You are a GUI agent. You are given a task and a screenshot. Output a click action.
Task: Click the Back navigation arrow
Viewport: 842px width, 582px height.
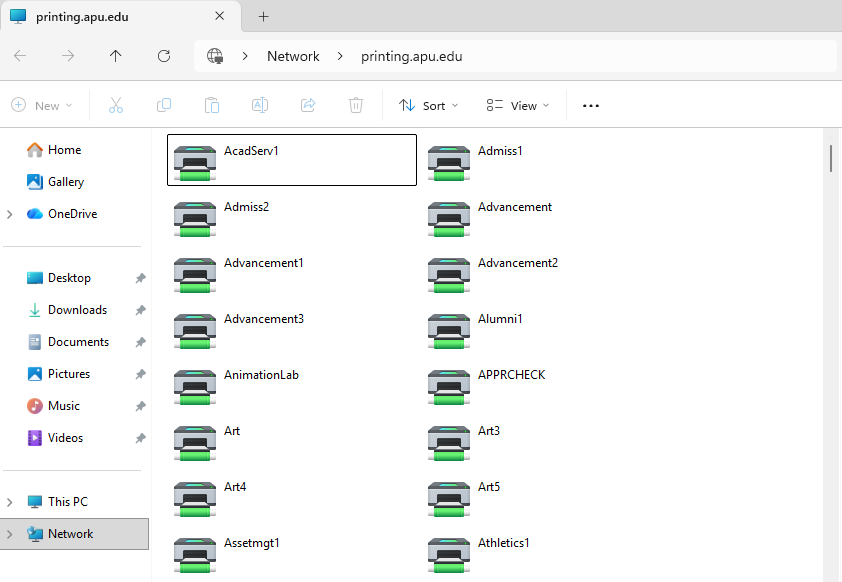click(20, 56)
